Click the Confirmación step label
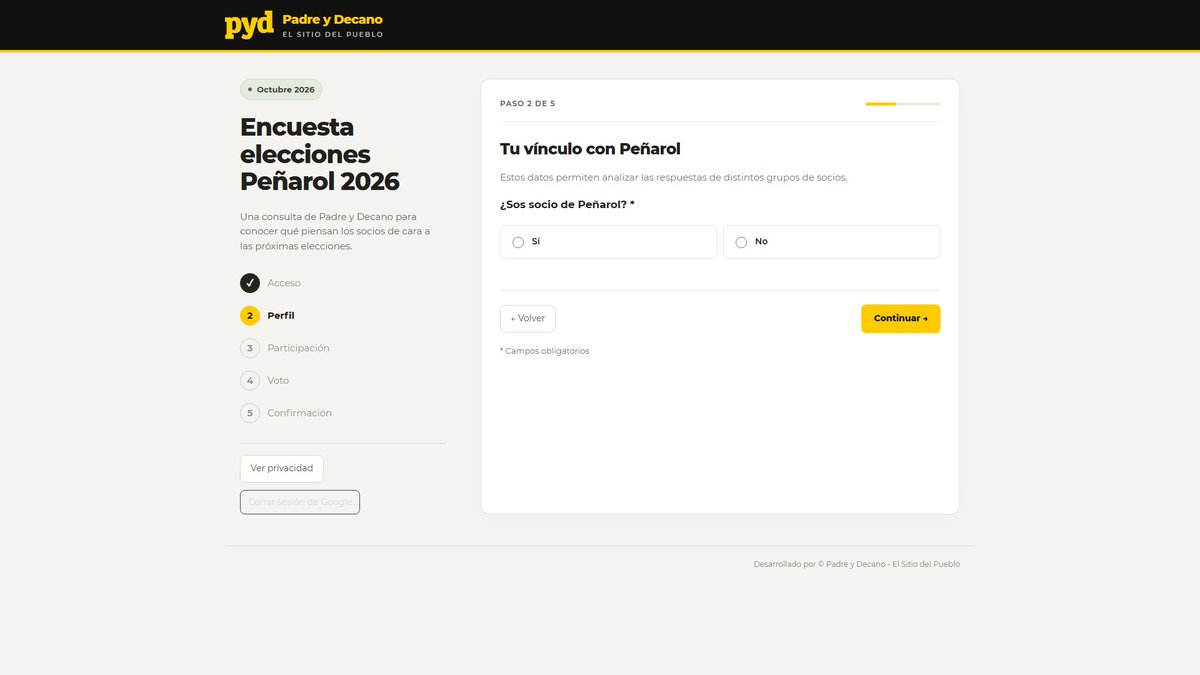The image size is (1200, 675). click(299, 413)
